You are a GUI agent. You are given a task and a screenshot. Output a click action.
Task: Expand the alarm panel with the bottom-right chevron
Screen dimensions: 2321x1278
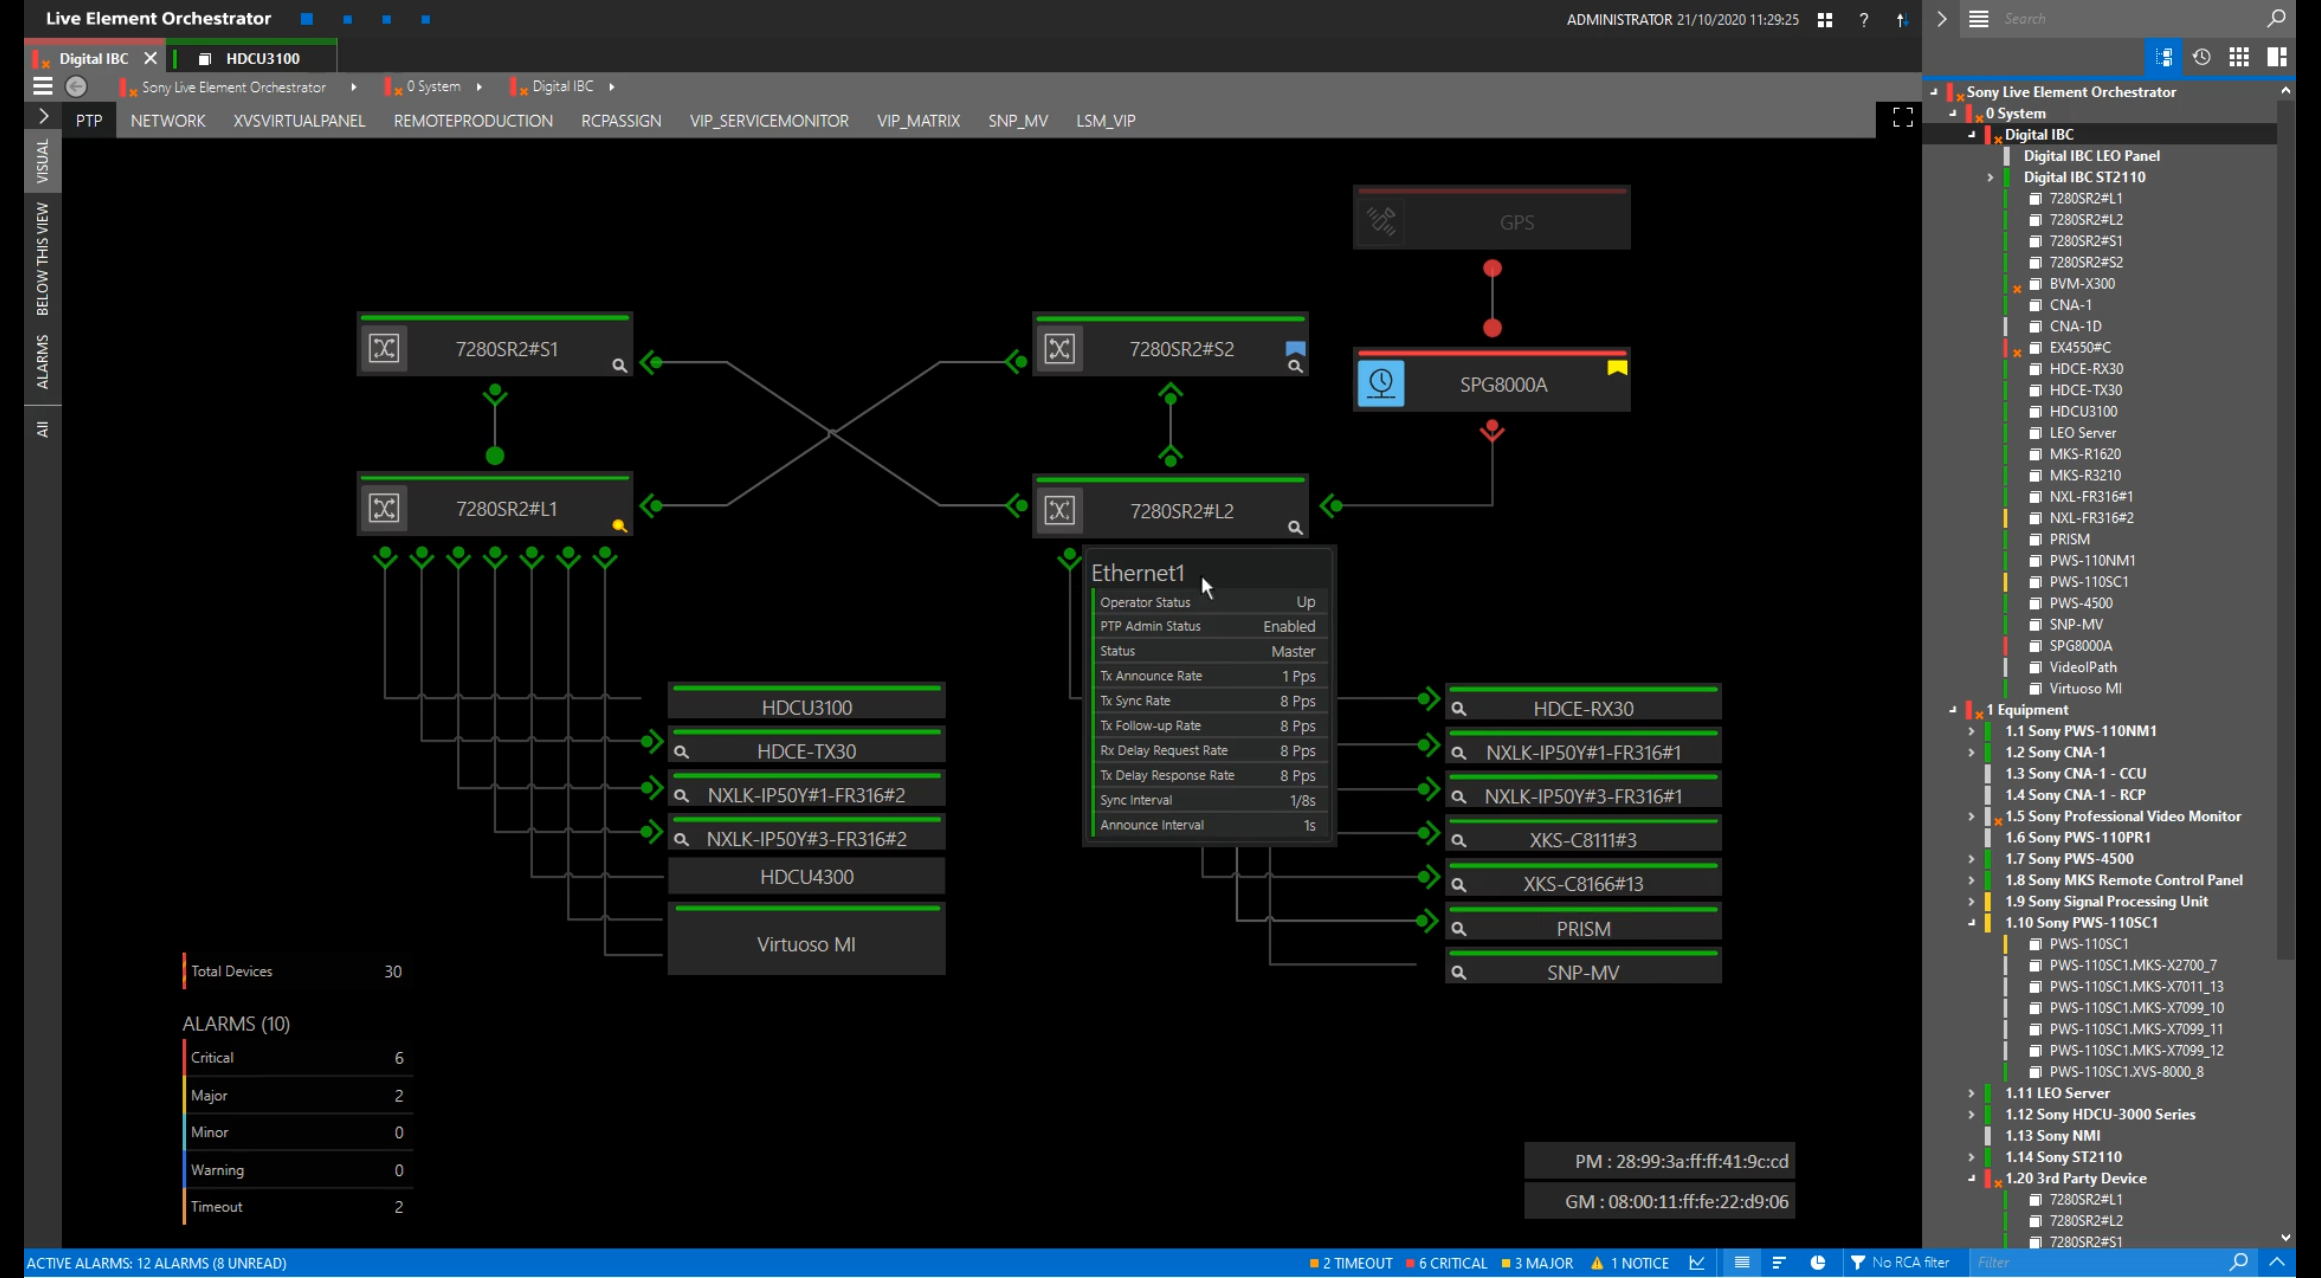(x=2277, y=1262)
